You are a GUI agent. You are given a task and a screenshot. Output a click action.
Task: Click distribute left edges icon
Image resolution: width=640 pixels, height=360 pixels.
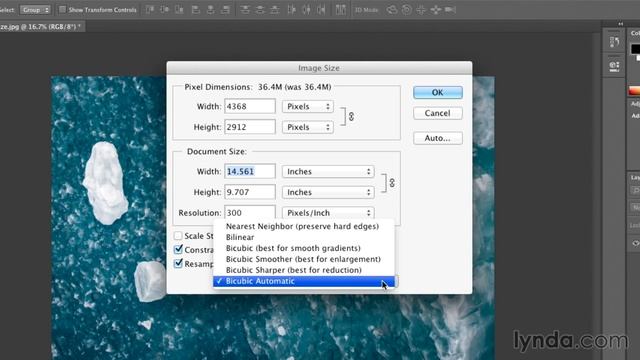pos(291,9)
